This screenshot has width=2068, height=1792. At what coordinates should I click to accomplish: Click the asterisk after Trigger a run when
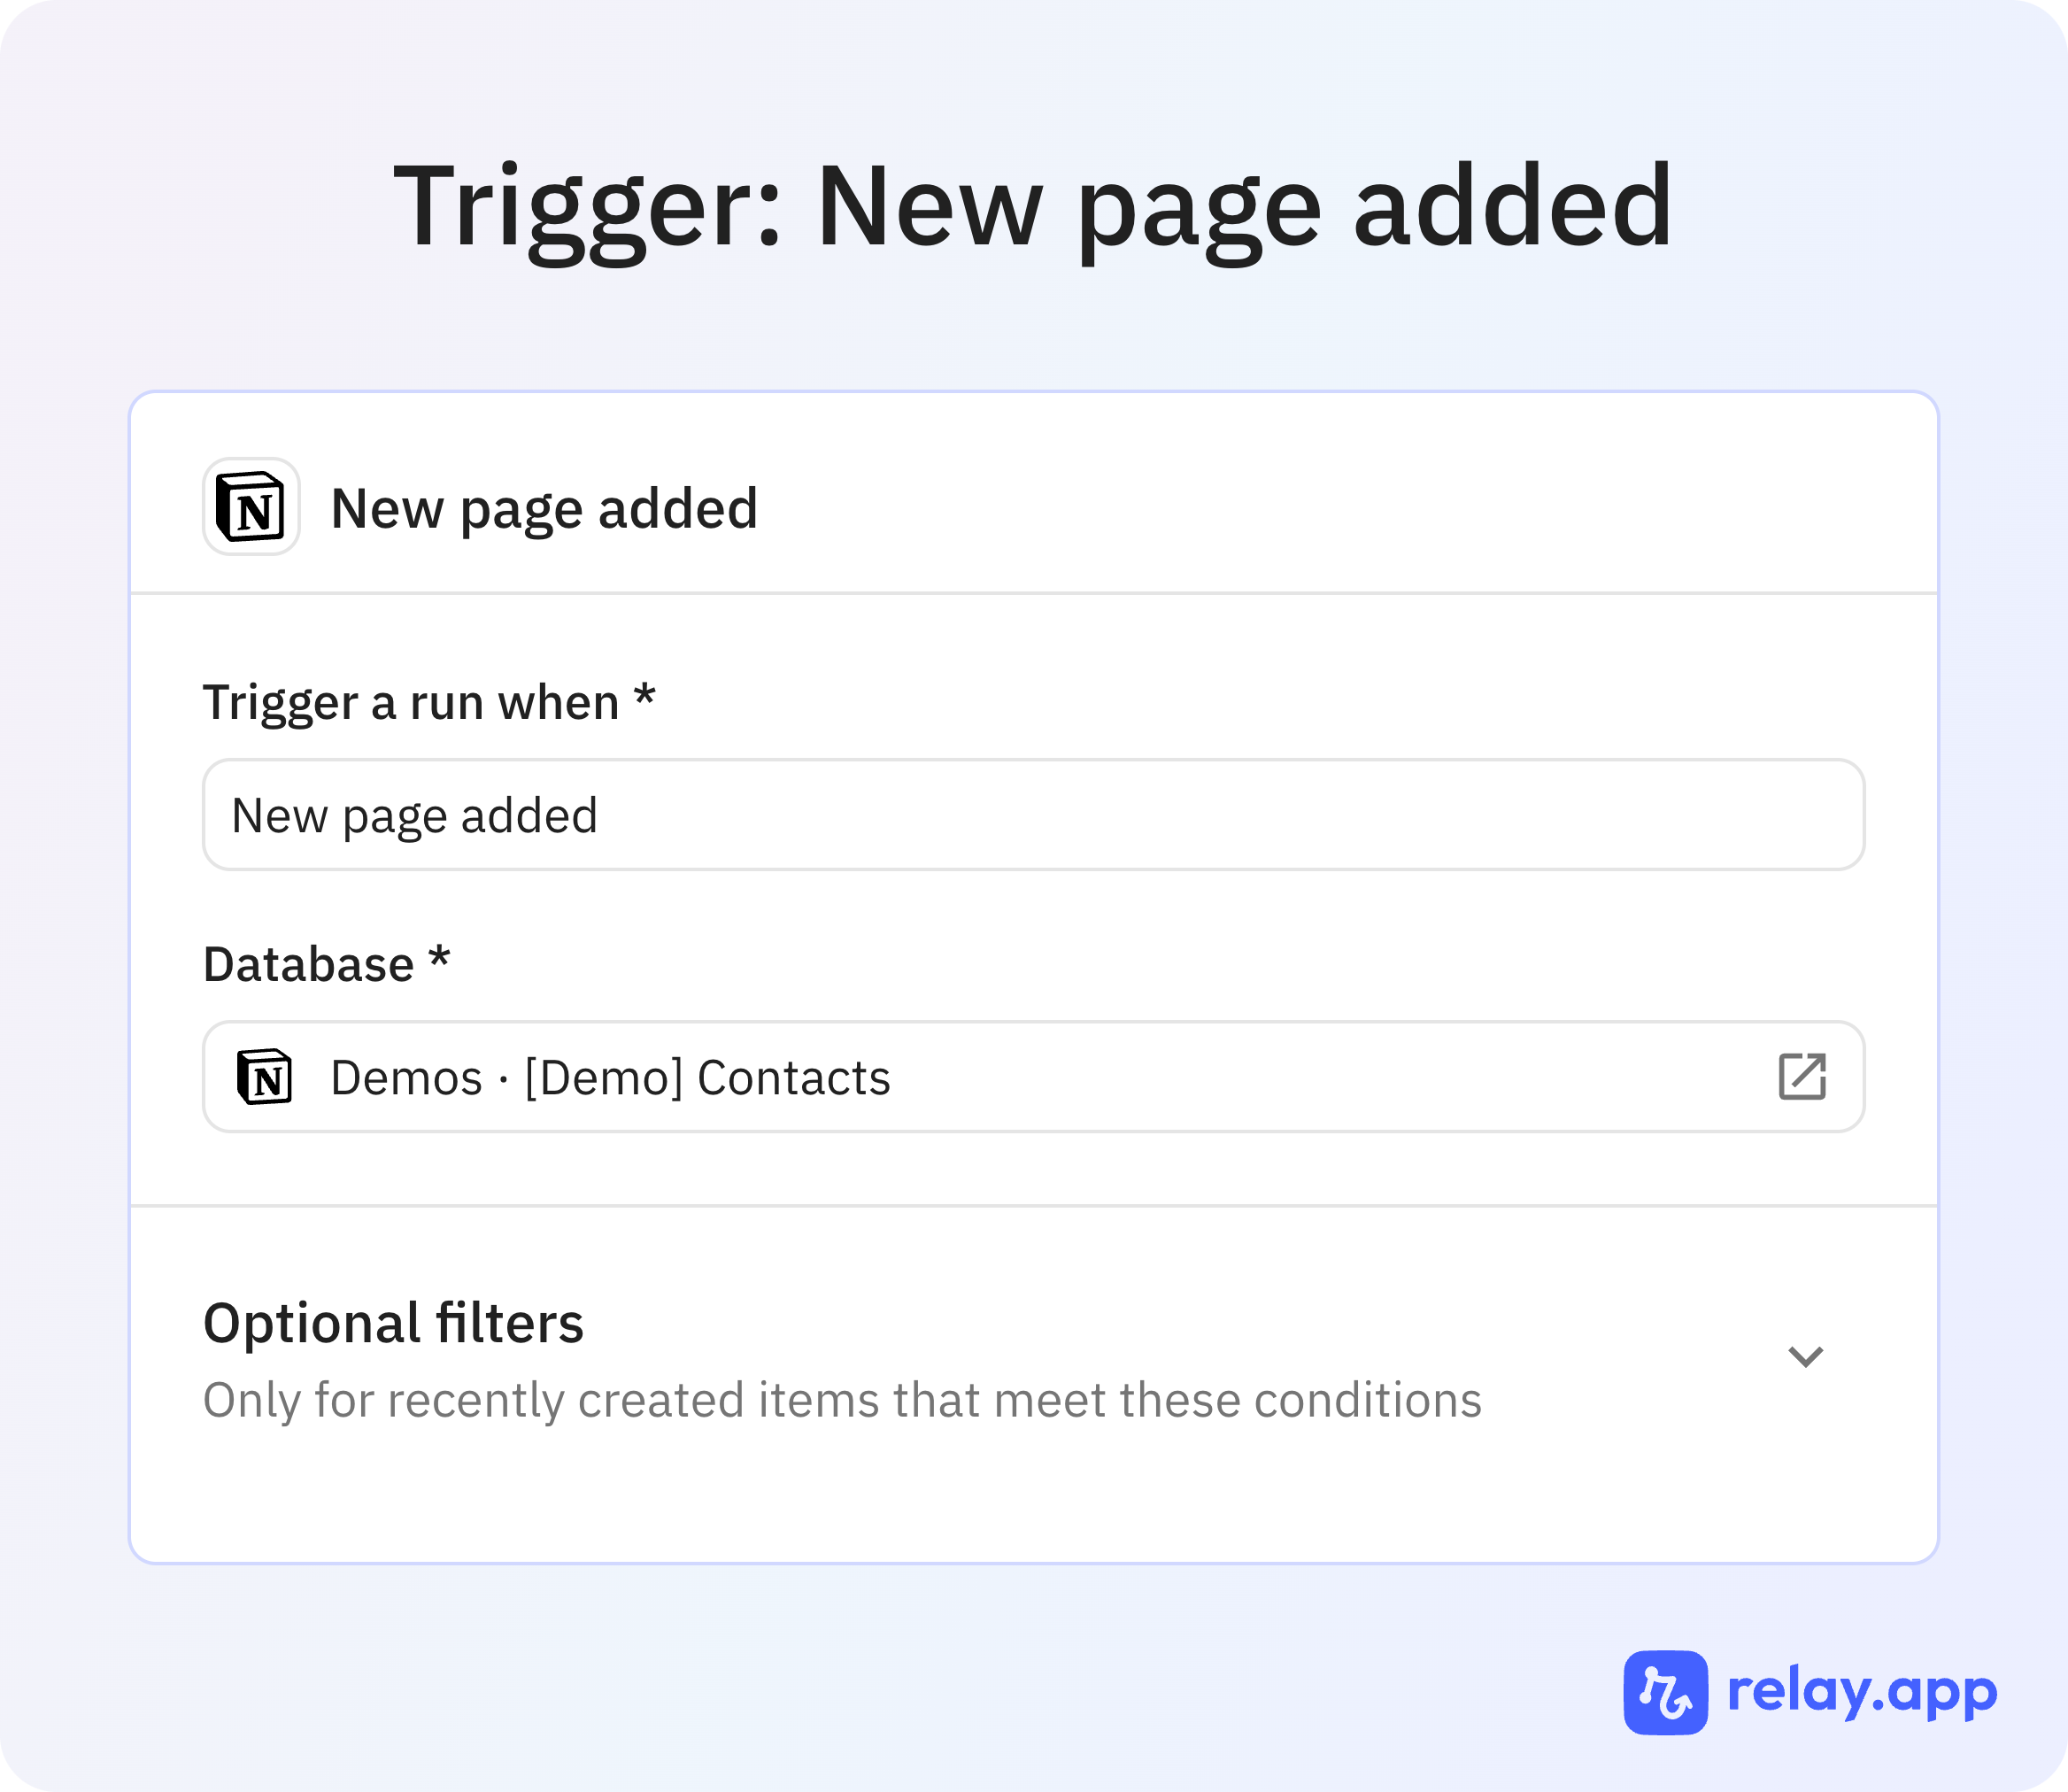(645, 697)
